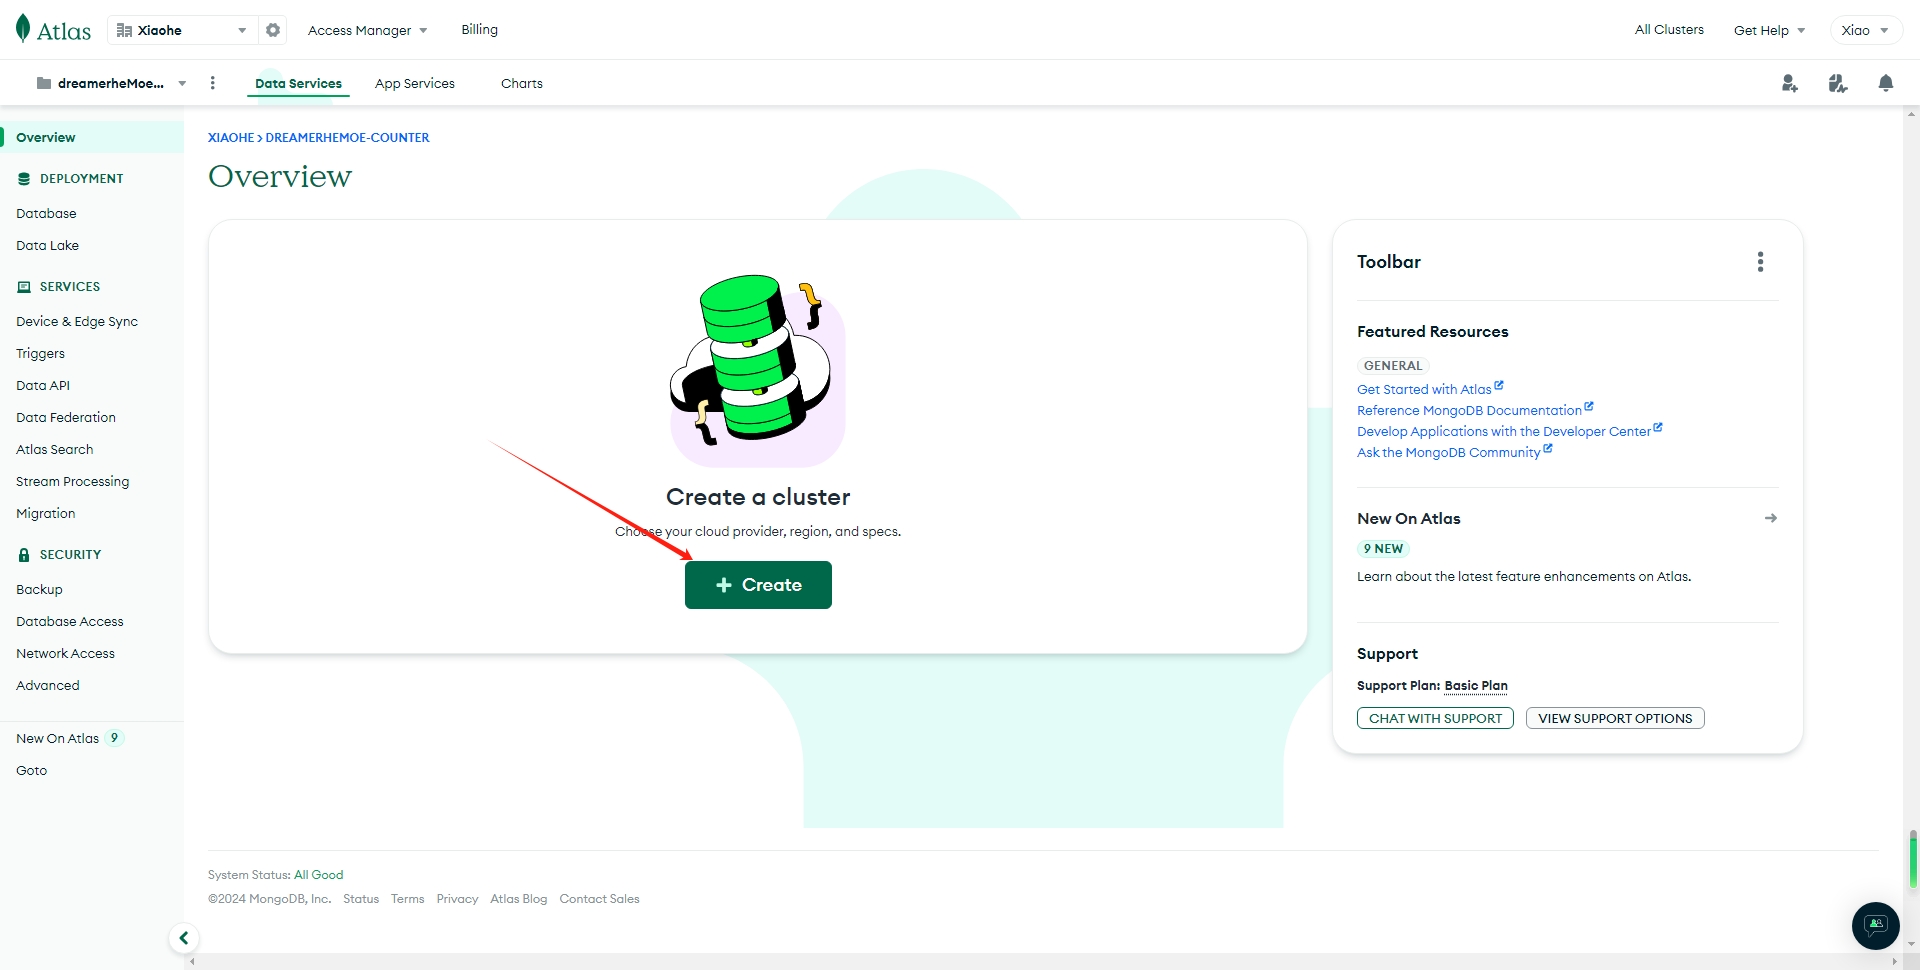
Task: Open Atlas Search in the sidebar
Action: [55, 449]
